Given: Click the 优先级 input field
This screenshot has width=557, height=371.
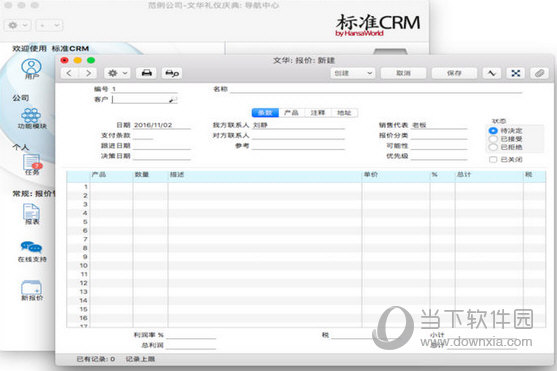Looking at the screenshot, I should click(439, 156).
